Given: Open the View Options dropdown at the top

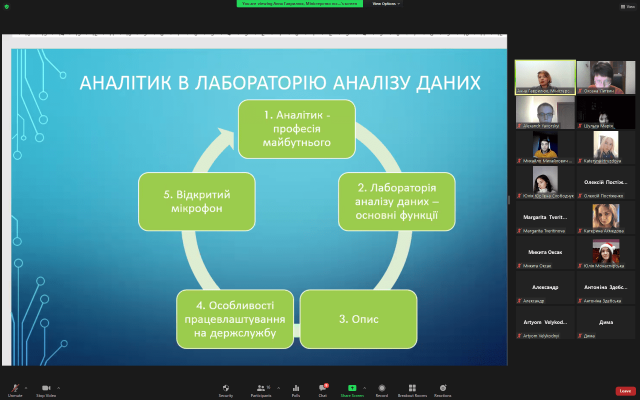Looking at the screenshot, I should point(385,4).
